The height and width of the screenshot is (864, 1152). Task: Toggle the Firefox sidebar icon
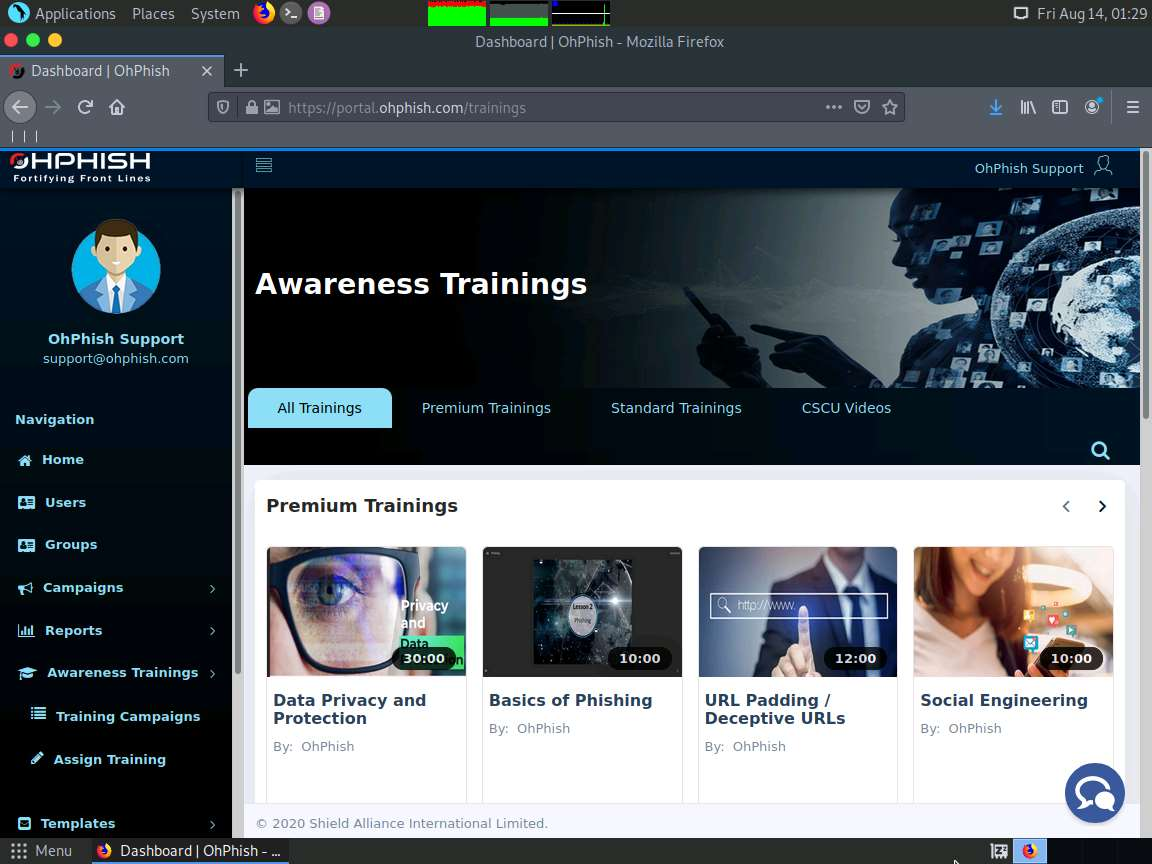pos(1059,107)
